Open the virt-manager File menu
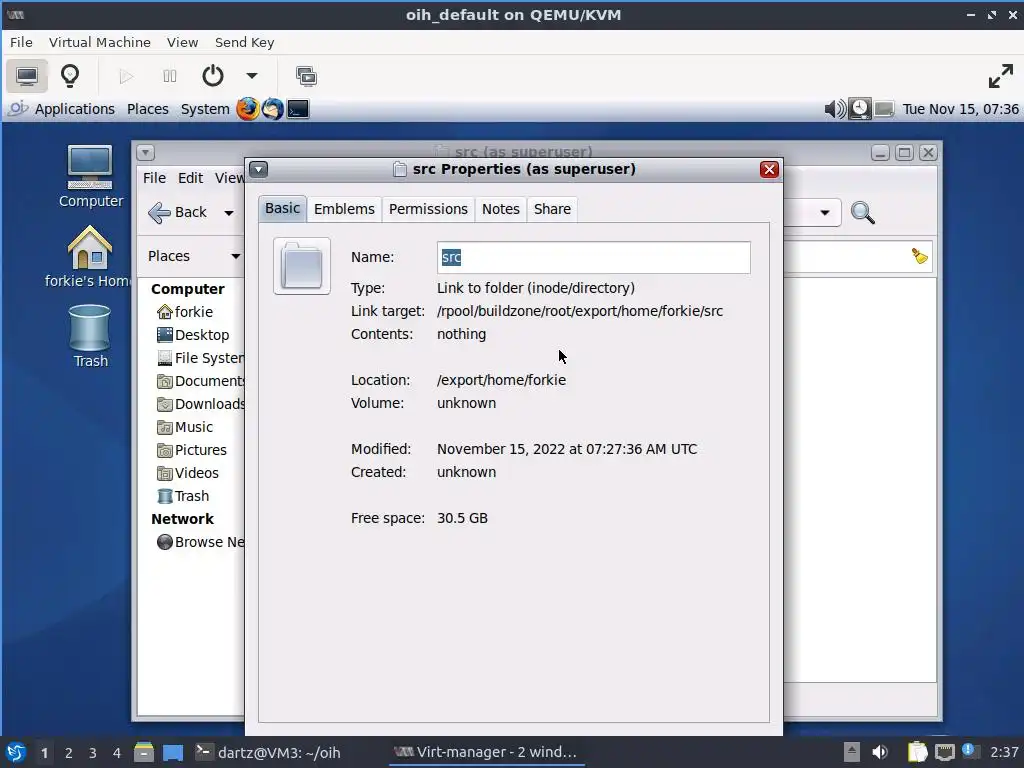This screenshot has width=1024, height=768. point(21,42)
